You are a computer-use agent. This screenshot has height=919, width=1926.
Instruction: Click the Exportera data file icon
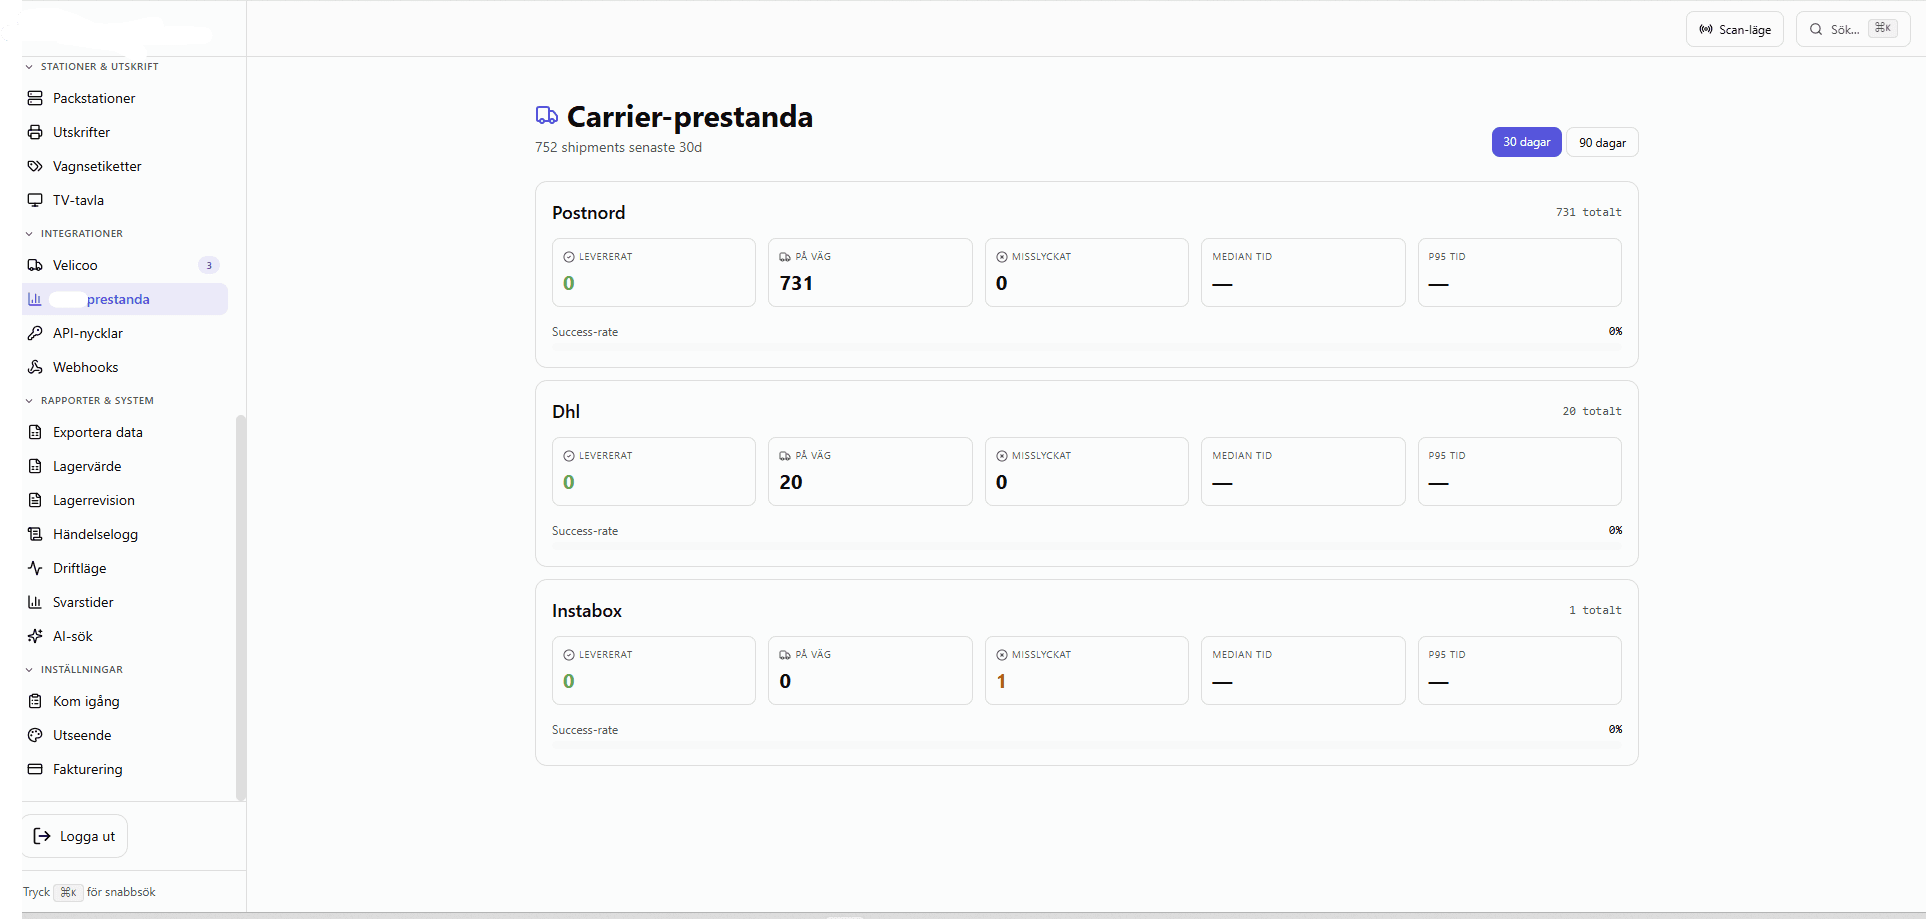pos(35,432)
